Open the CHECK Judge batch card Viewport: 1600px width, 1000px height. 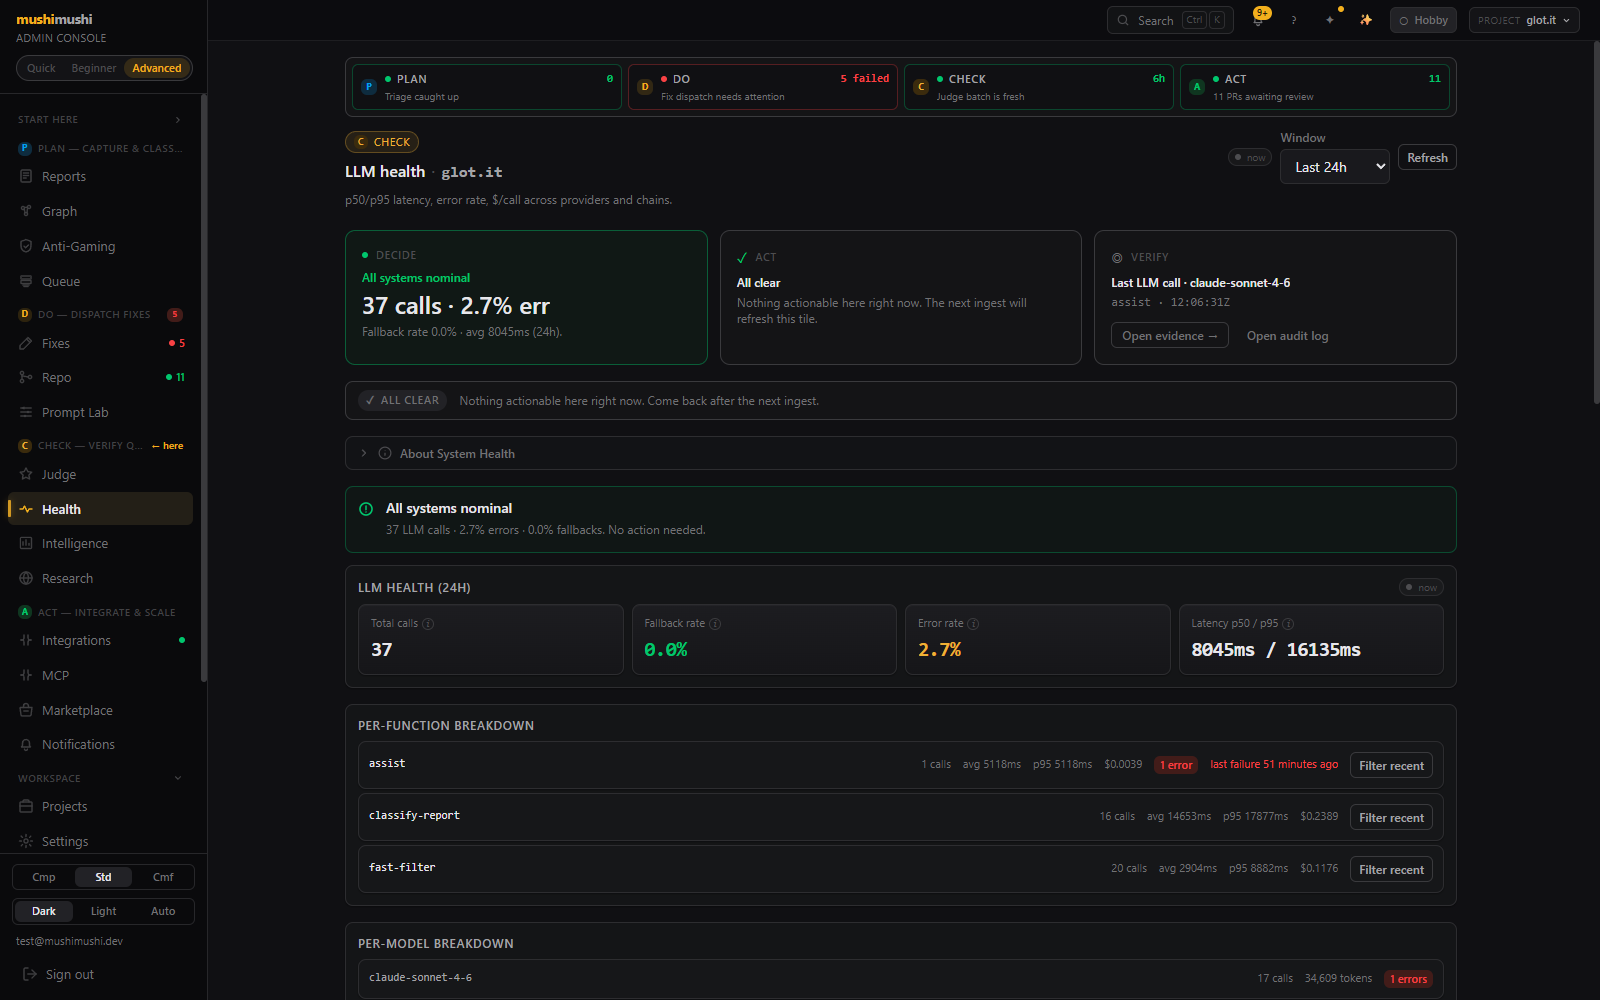point(1039,87)
